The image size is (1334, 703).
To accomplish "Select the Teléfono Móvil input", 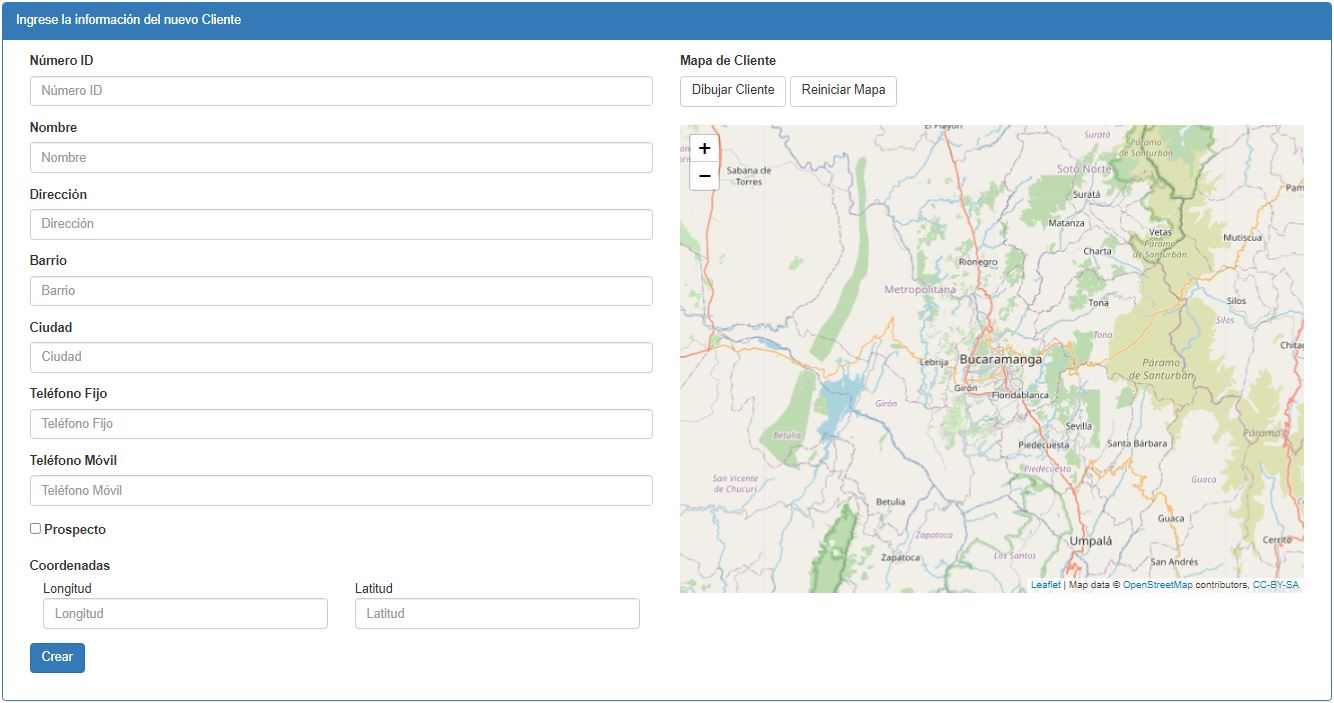I will [341, 491].
